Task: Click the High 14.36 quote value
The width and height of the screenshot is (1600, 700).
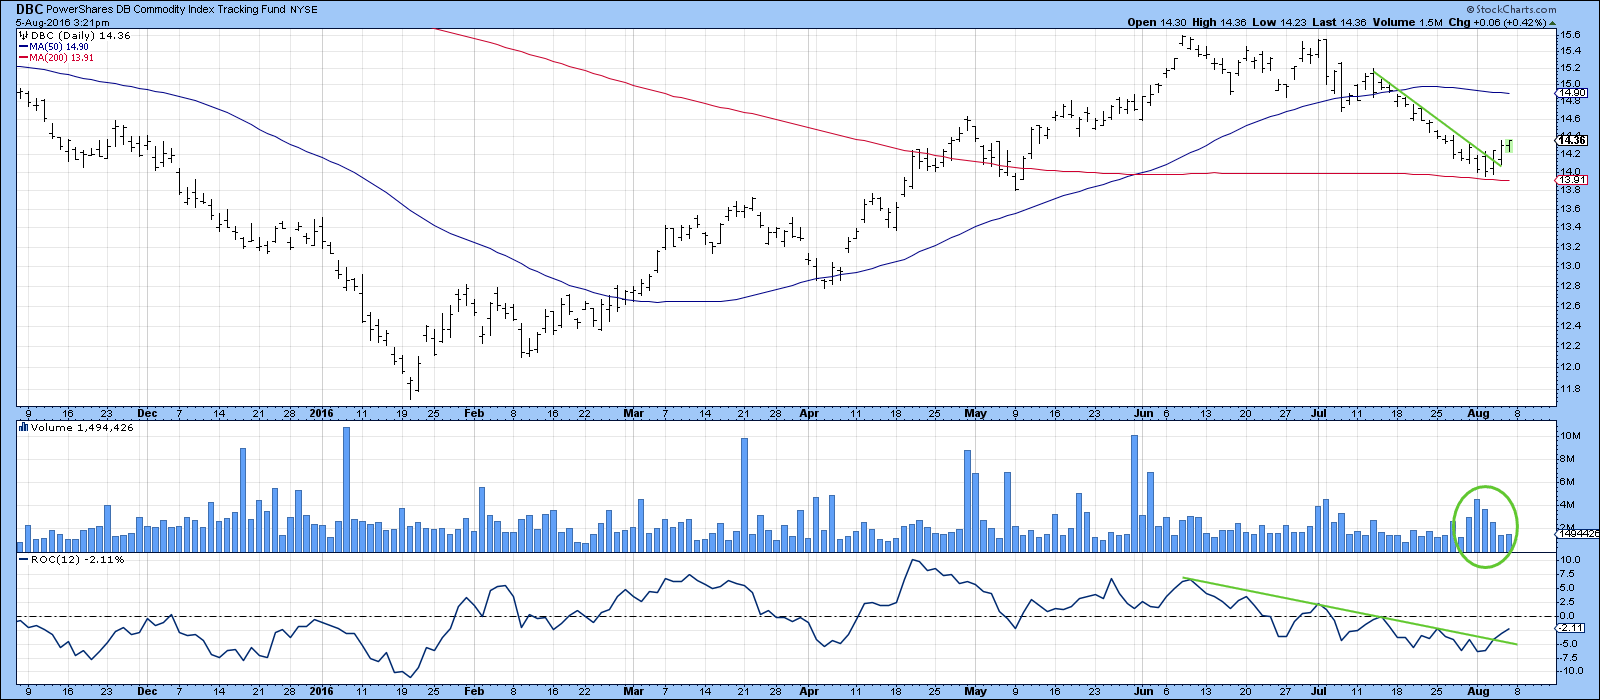Action: tap(1218, 22)
